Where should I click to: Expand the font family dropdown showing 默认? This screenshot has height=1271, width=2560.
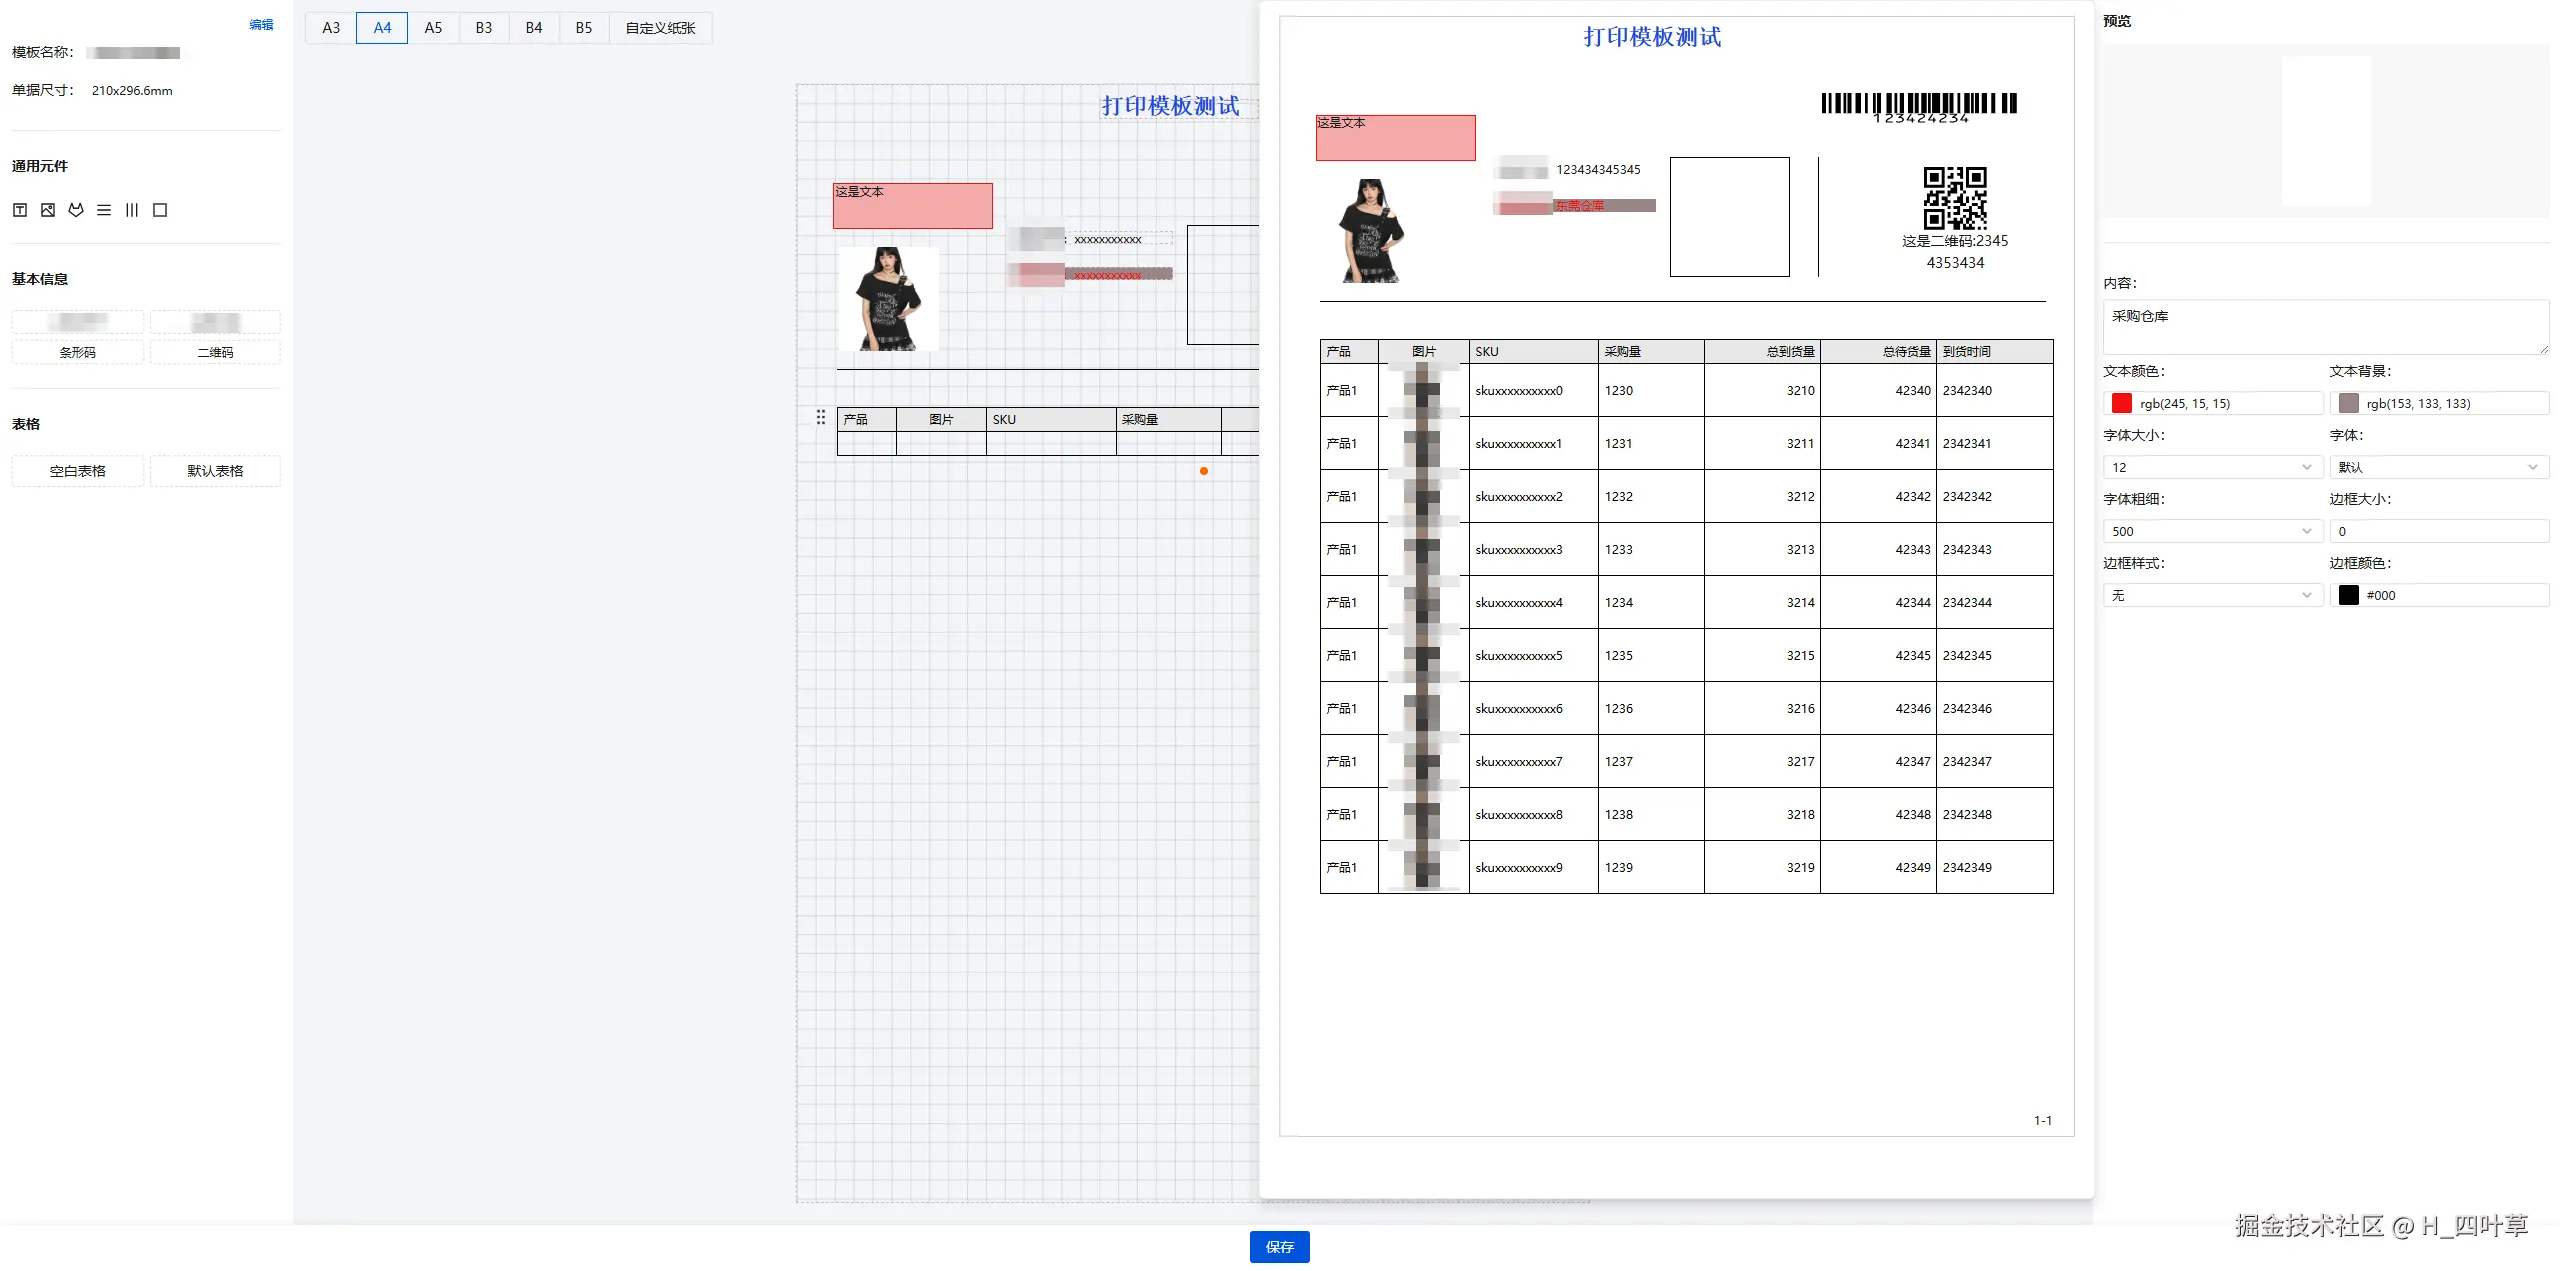(2437, 467)
